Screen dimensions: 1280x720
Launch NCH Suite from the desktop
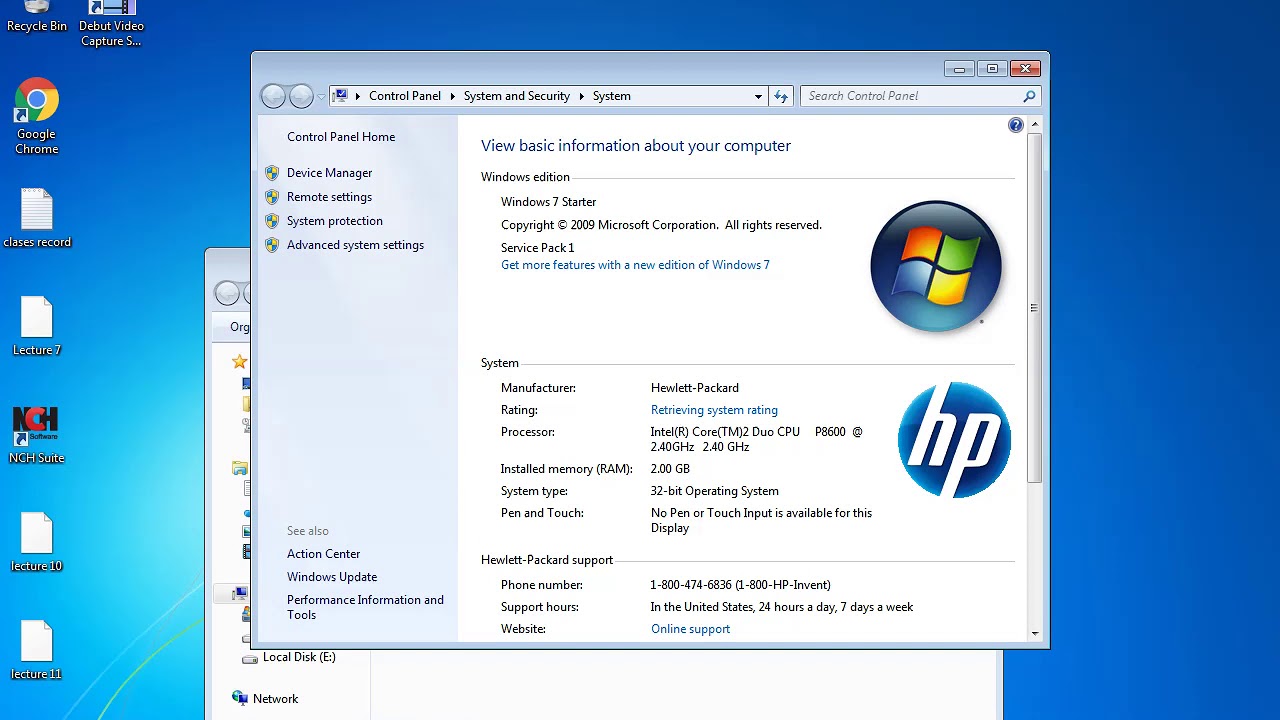tap(35, 421)
